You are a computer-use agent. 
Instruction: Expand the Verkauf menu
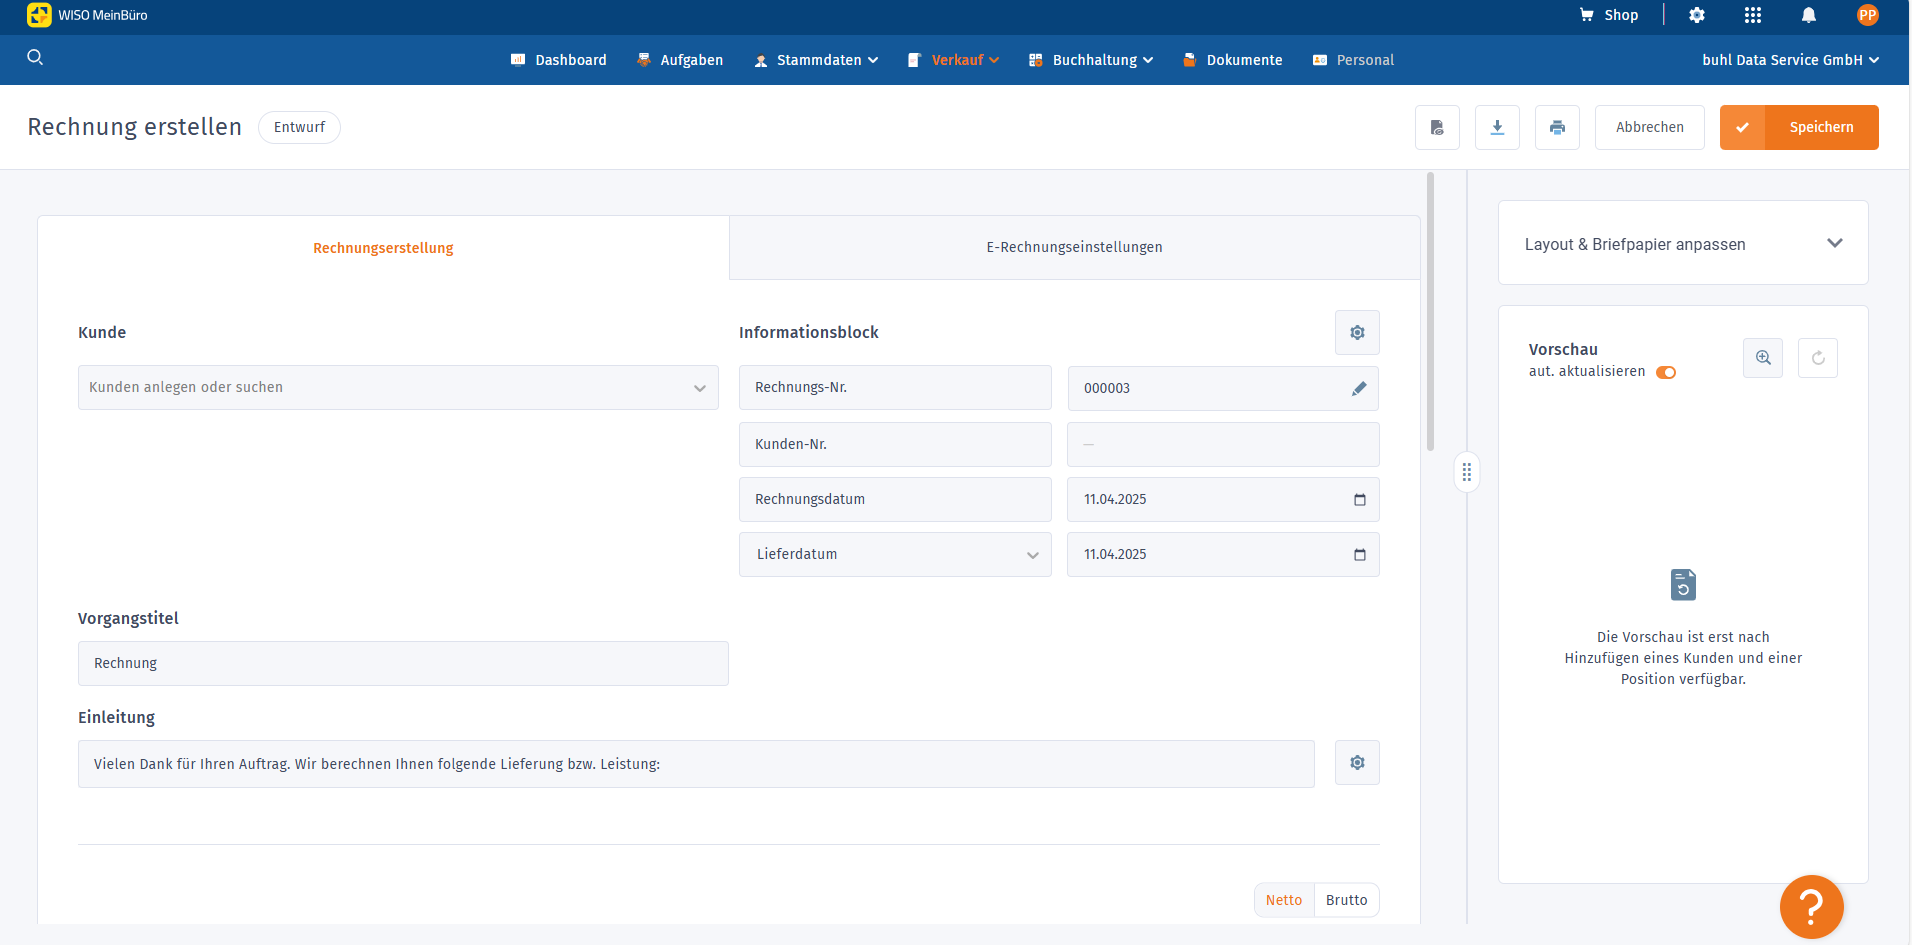[x=953, y=60]
